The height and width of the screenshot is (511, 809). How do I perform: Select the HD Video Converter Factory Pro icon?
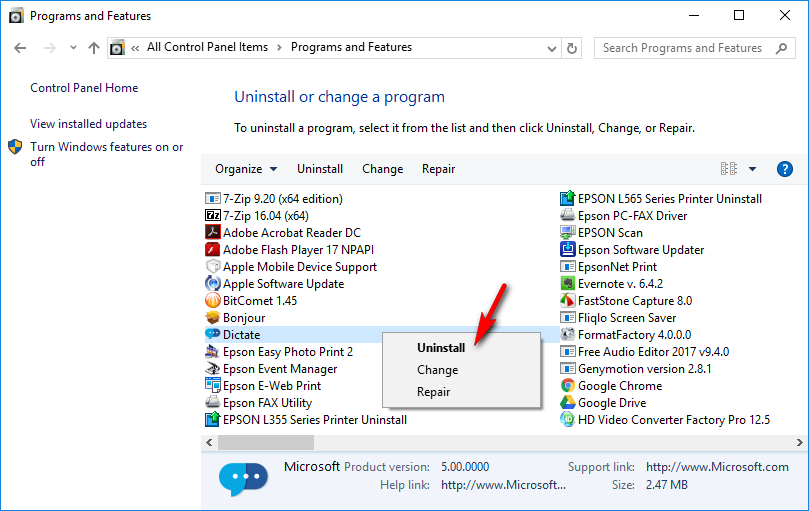pos(568,420)
